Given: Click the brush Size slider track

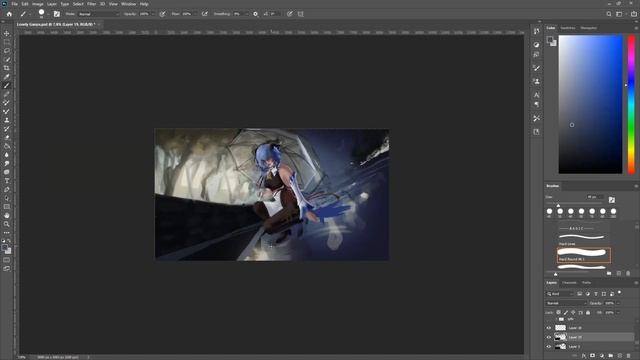Looking at the screenshot, I should pos(574,203).
